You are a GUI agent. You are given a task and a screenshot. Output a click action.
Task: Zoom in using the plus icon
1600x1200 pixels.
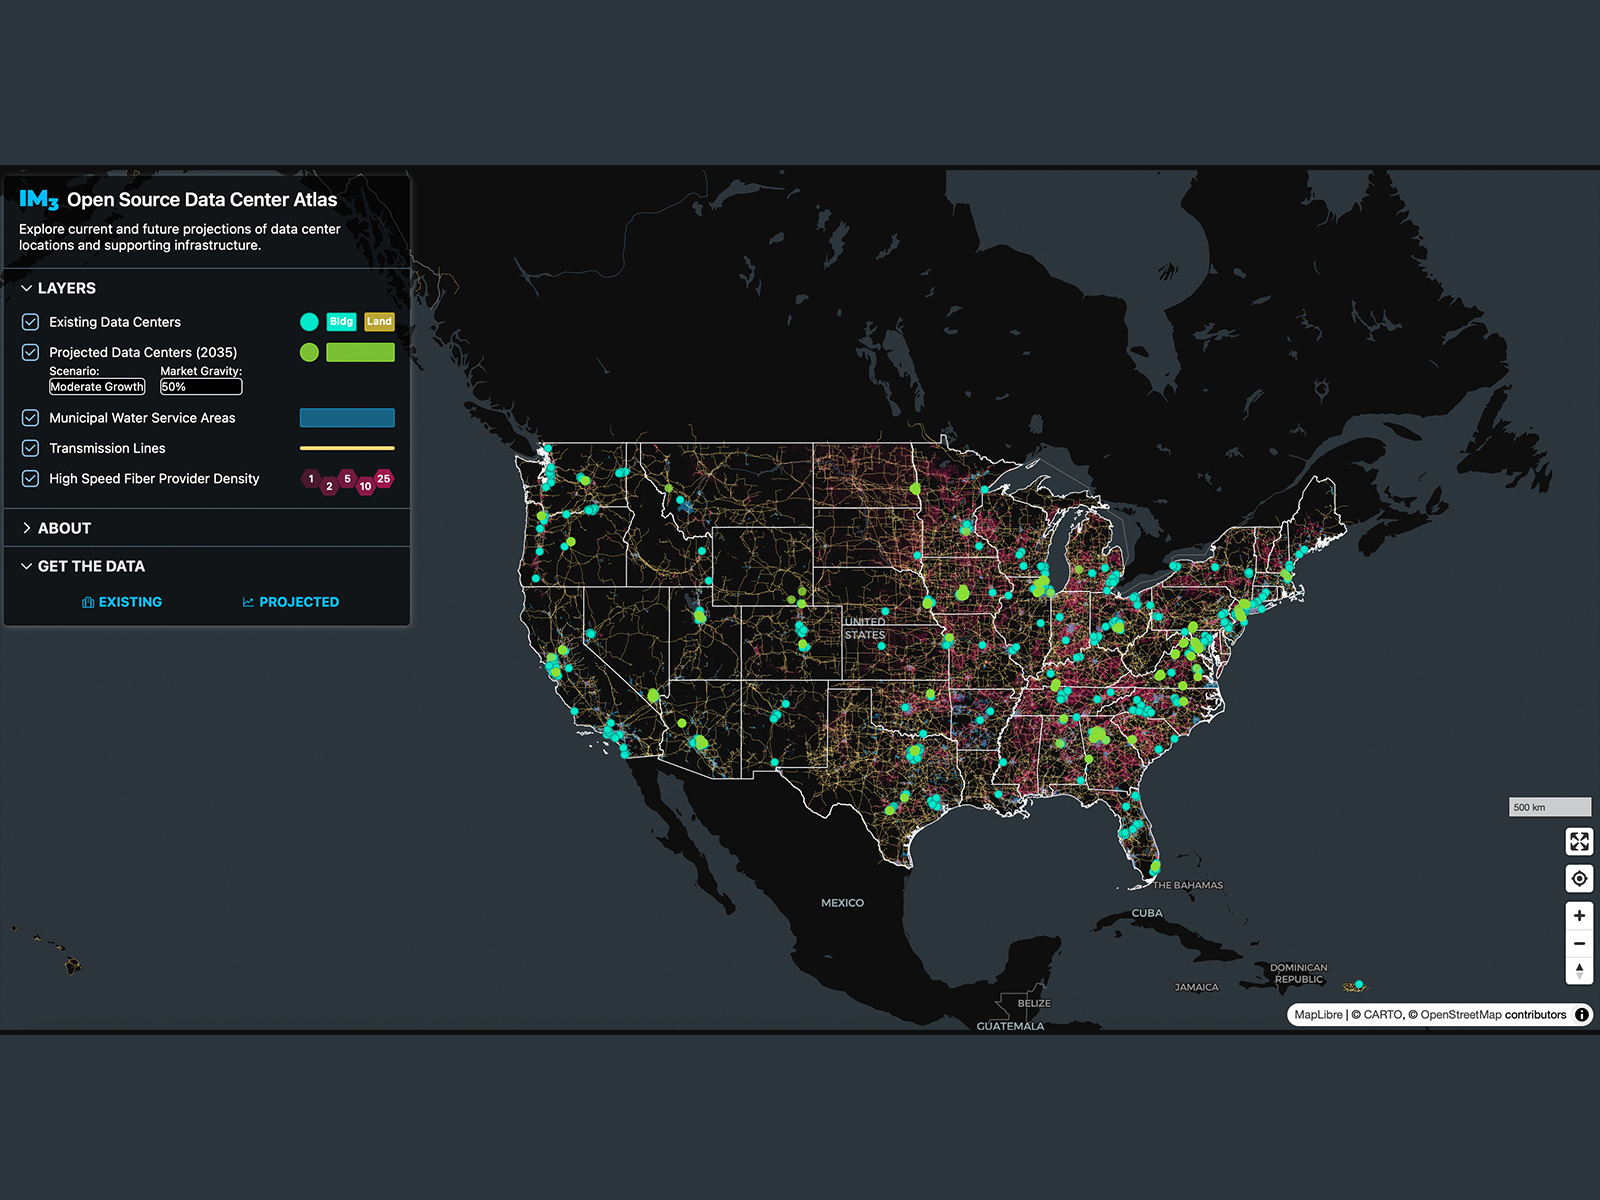coord(1580,915)
